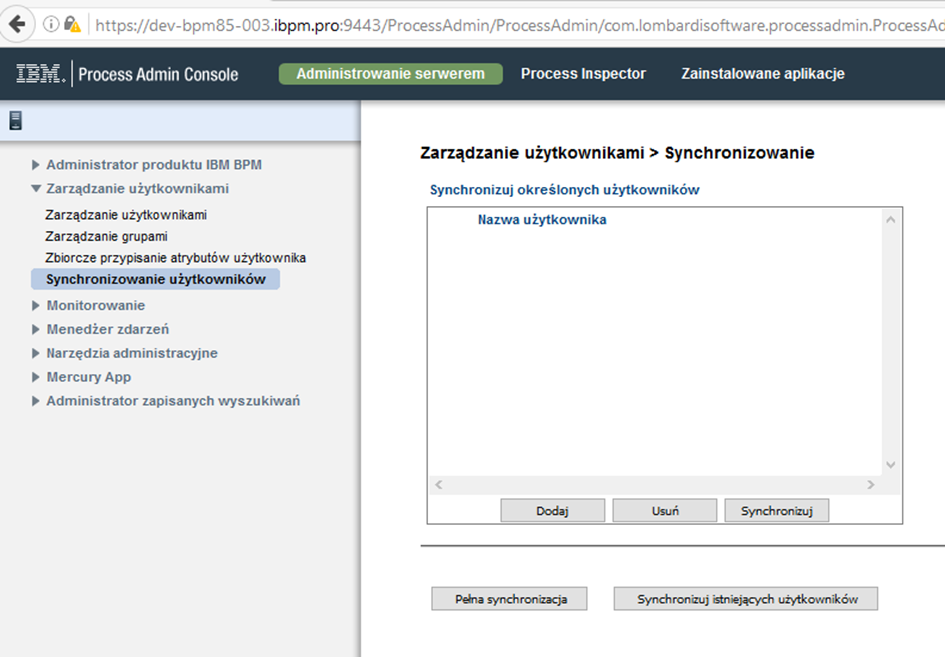This screenshot has height=657, width=945.
Task: Click horizontal scrollbar left arrow
Action: pyautogui.click(x=439, y=485)
